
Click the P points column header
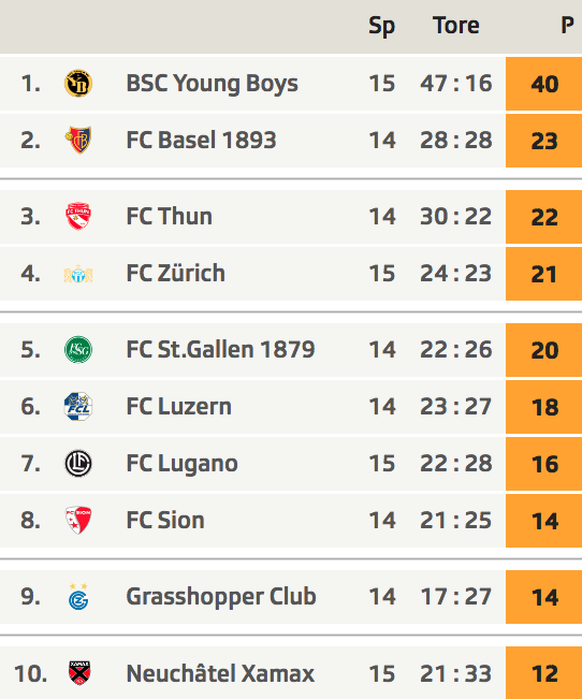pos(567,25)
